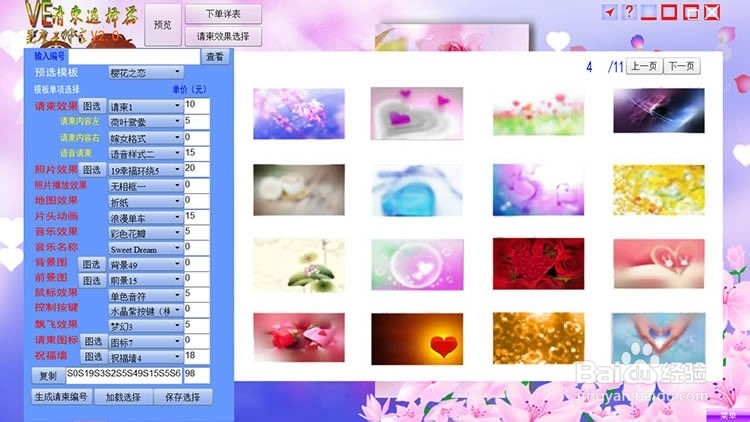Screen dimensions: 750x422
Task: Open the 彩色花瓣 music effect dropdown
Action: coord(145,233)
